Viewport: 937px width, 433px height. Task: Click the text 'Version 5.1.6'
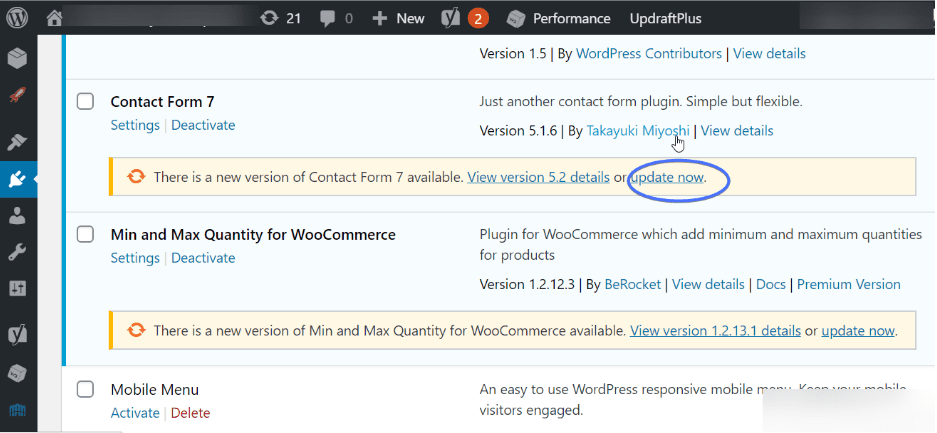tap(518, 131)
